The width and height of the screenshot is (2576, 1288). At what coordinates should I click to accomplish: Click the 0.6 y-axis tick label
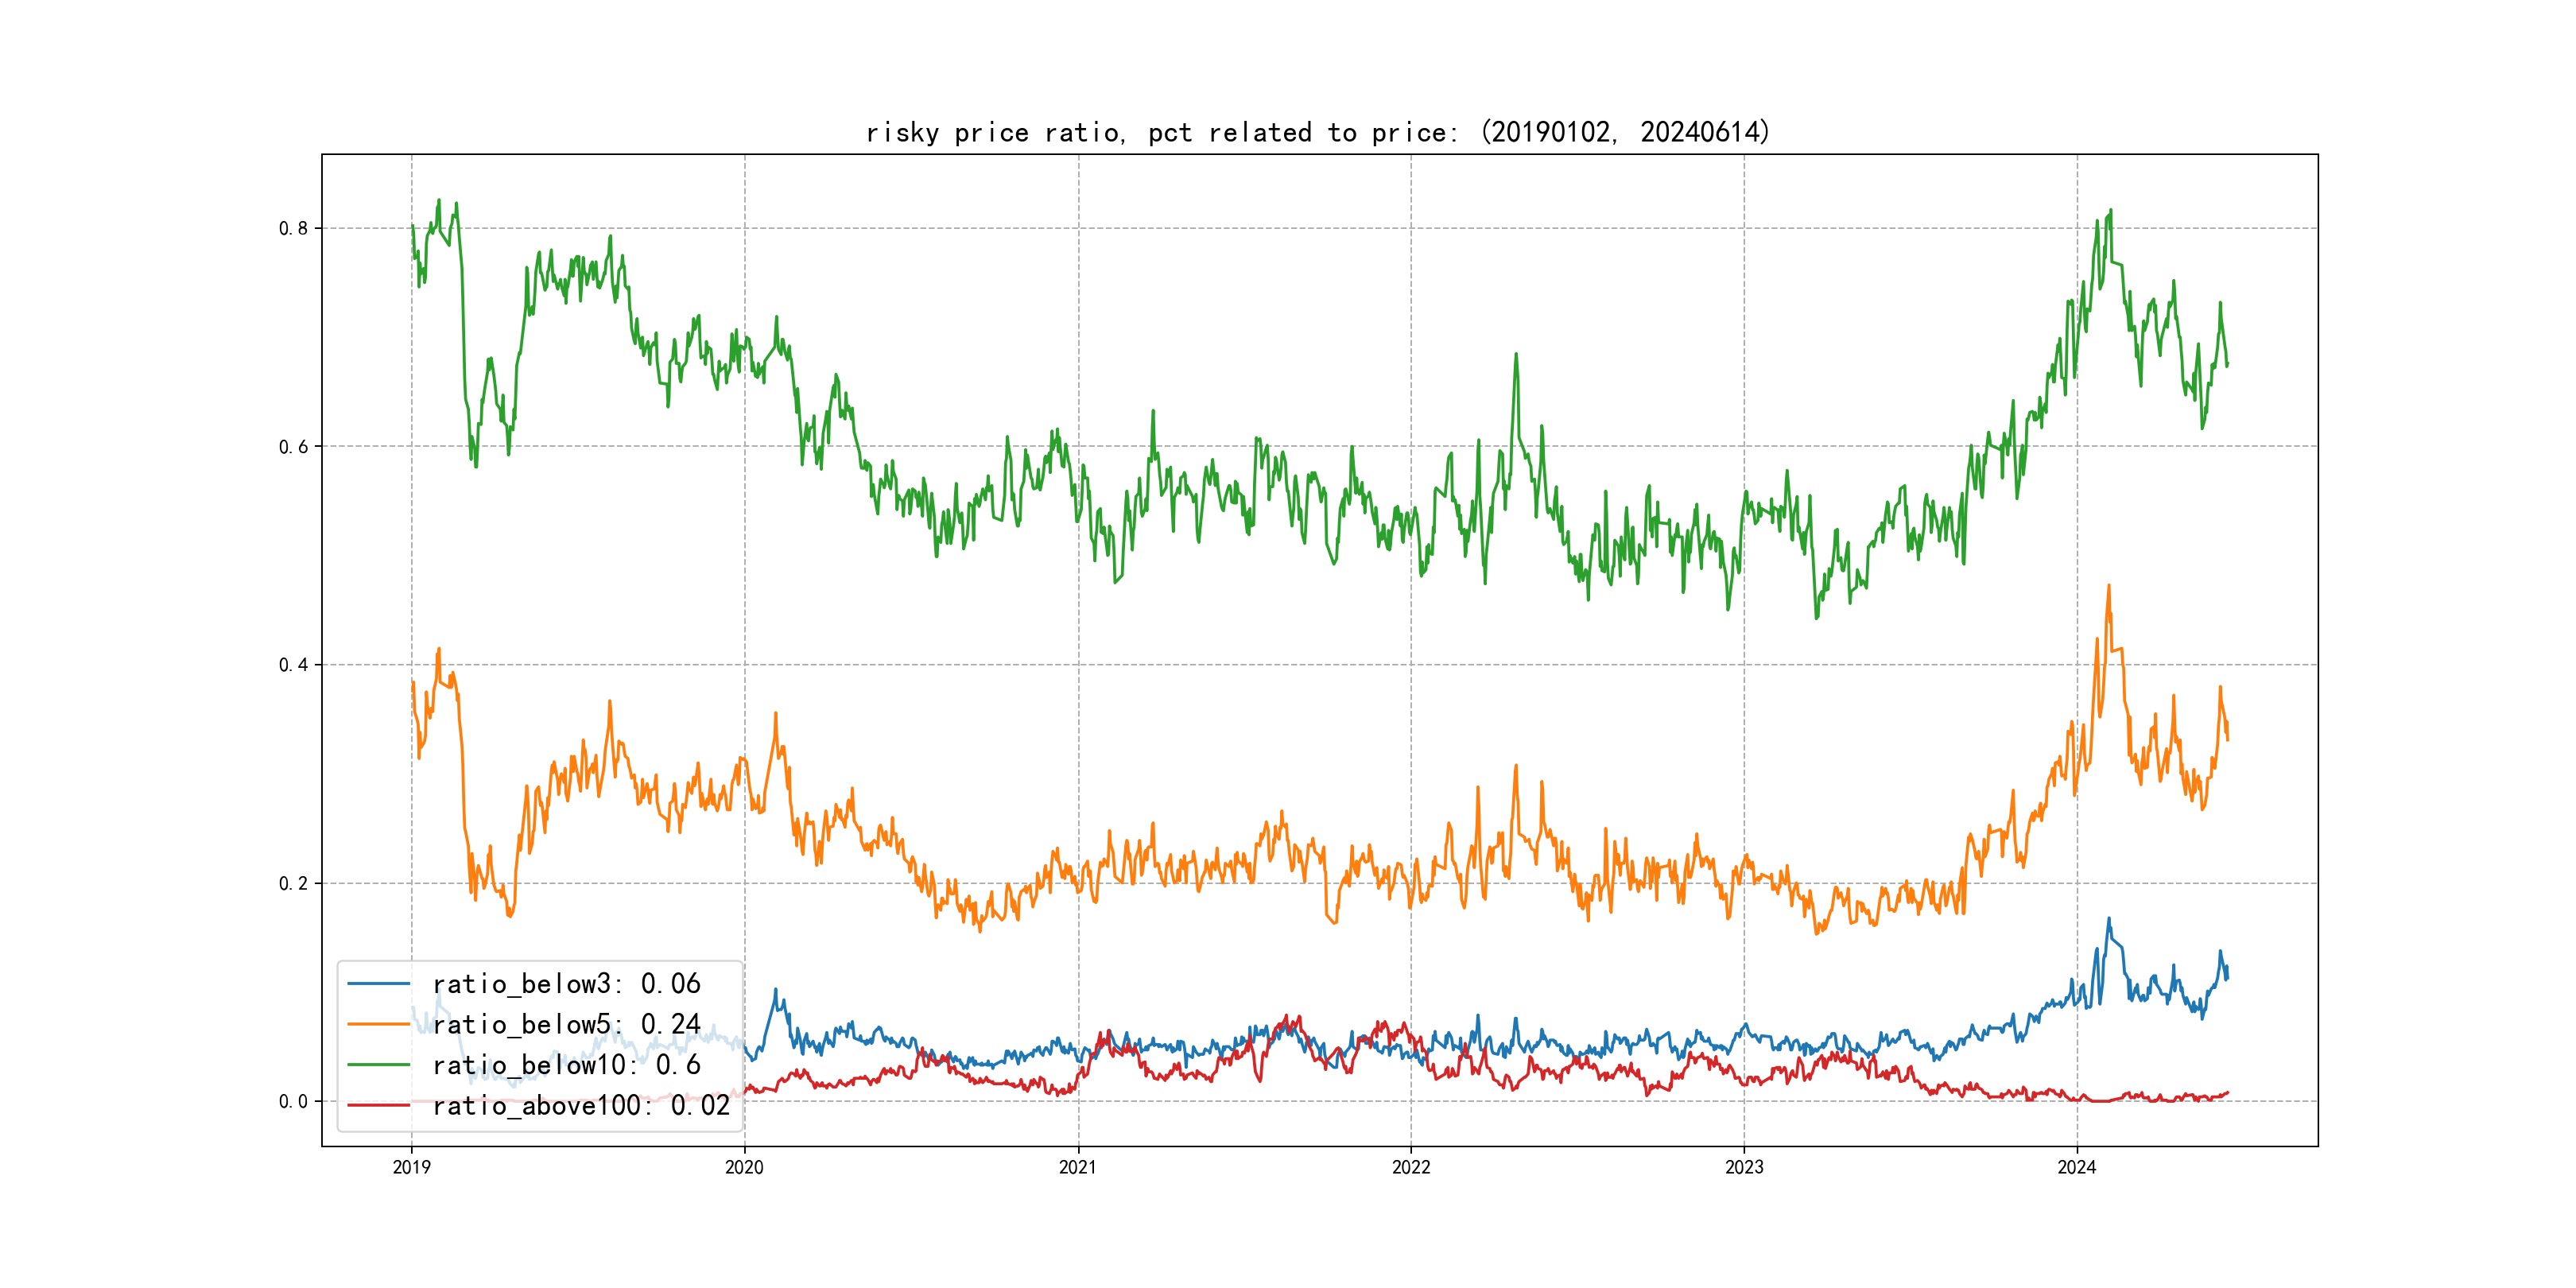point(293,447)
